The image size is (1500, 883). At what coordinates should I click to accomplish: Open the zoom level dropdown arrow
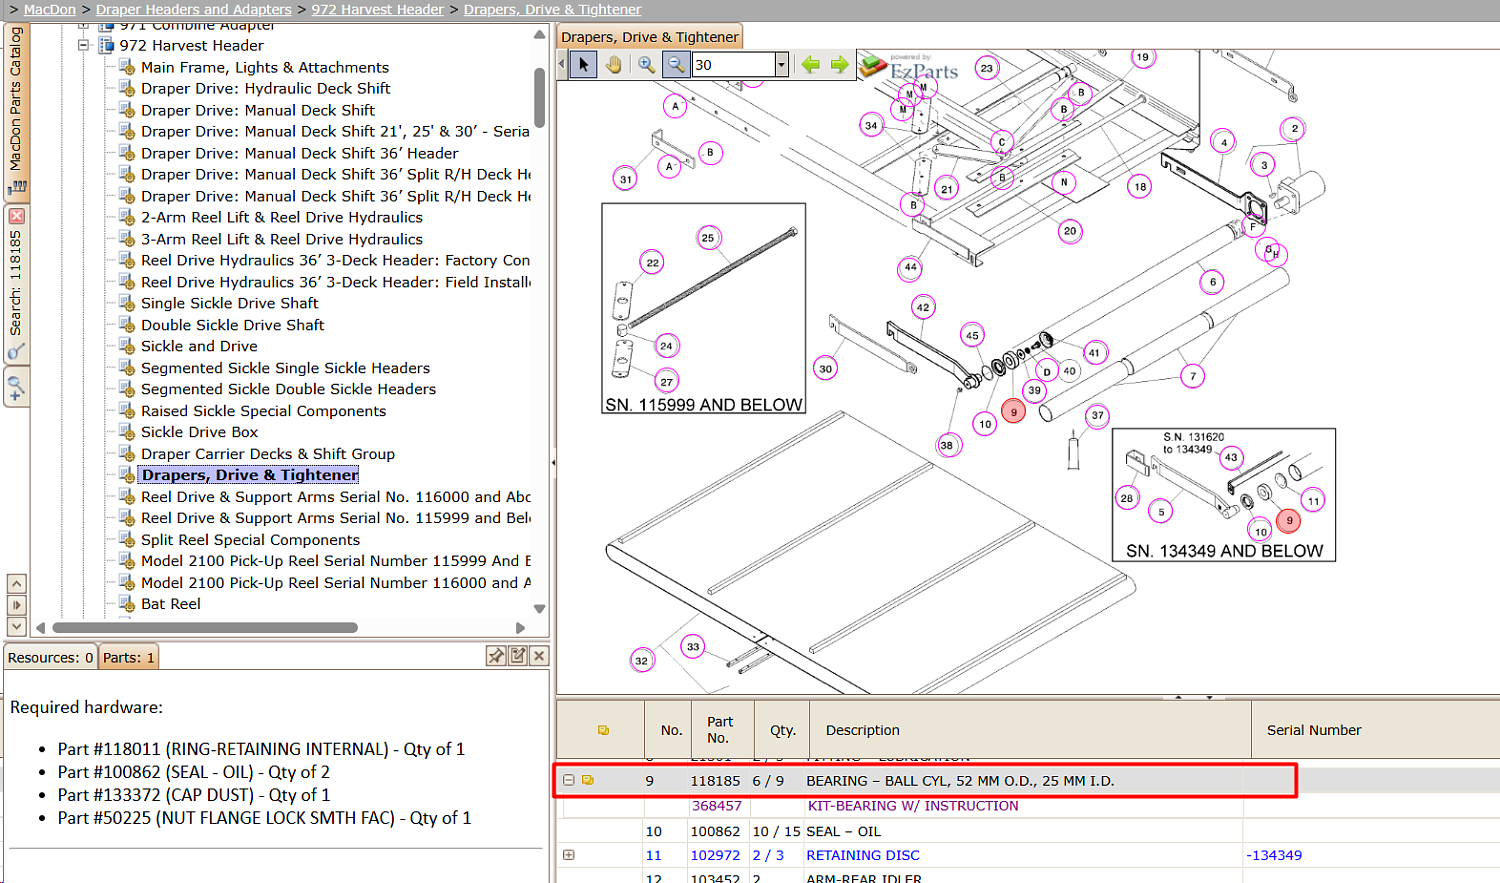pyautogui.click(x=781, y=65)
